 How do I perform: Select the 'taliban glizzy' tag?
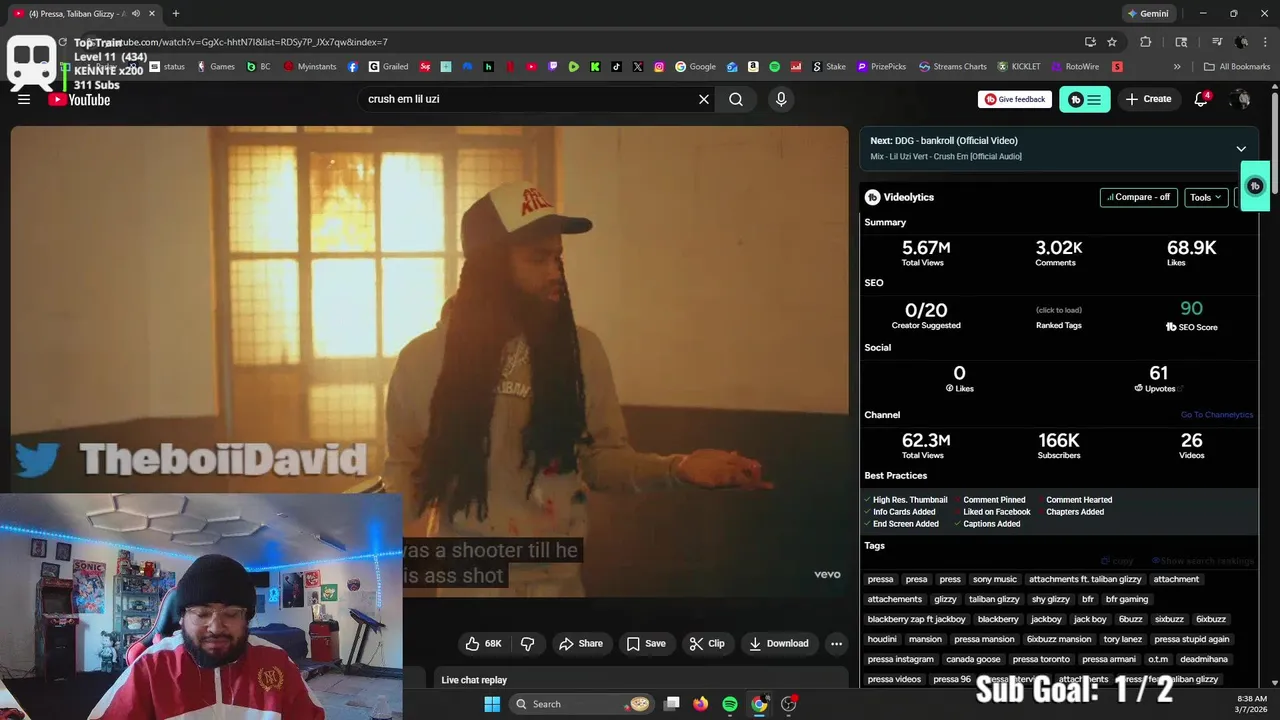(994, 599)
